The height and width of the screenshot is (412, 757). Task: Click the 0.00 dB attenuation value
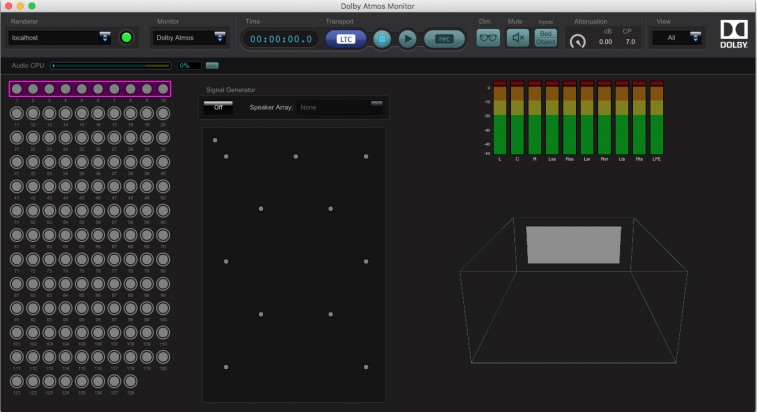(x=605, y=42)
